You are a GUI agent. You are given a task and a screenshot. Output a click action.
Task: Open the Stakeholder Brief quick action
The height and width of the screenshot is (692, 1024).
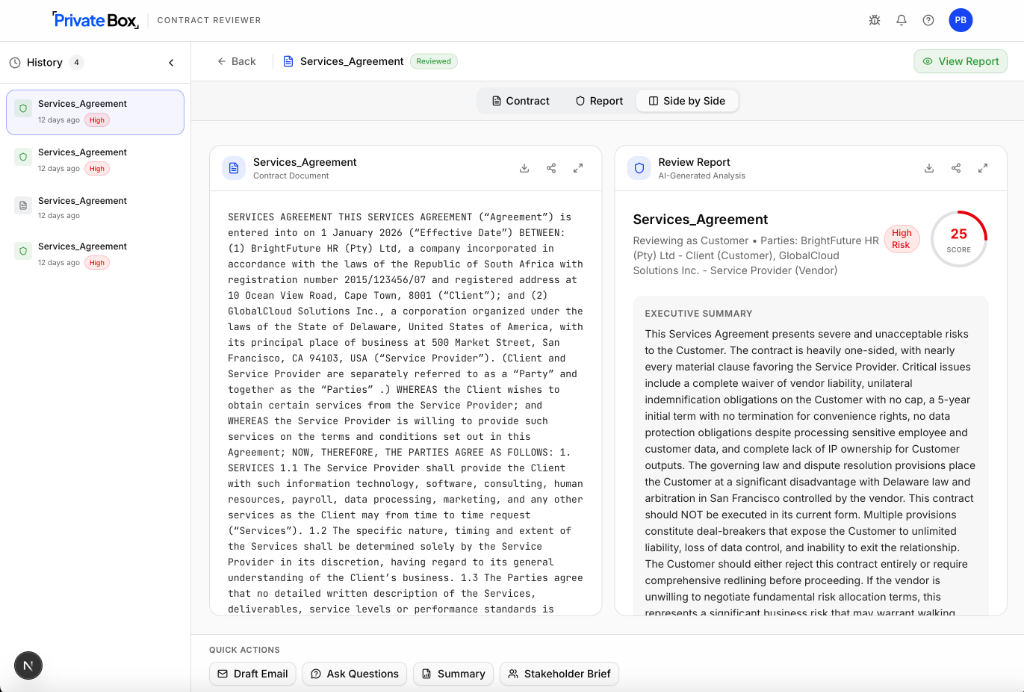[558, 674]
